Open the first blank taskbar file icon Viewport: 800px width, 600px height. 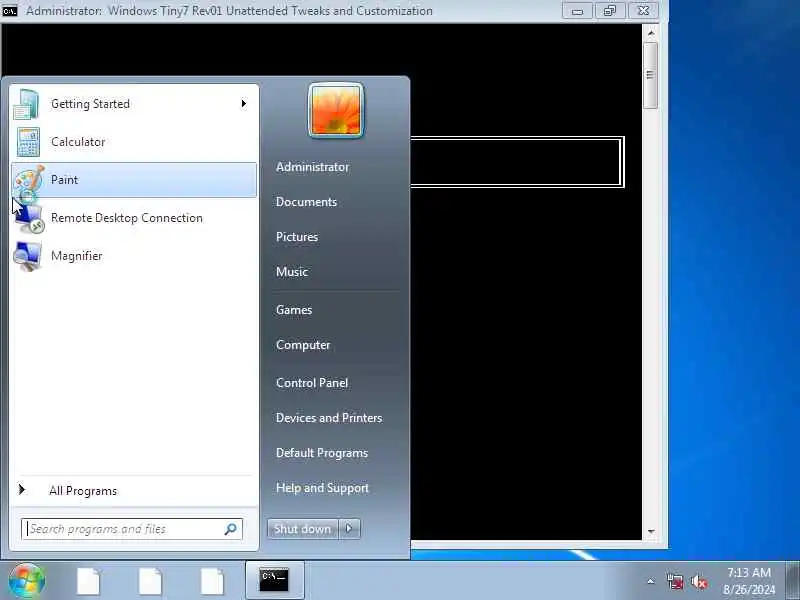point(88,581)
